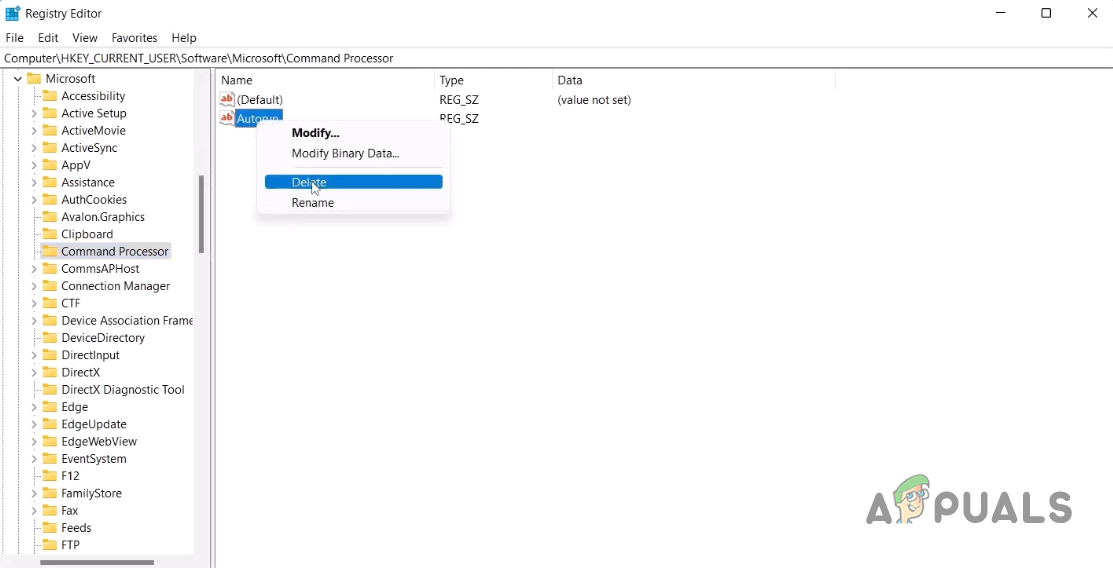The width and height of the screenshot is (1113, 568).
Task: Select the Feeds key
Action: 76,528
